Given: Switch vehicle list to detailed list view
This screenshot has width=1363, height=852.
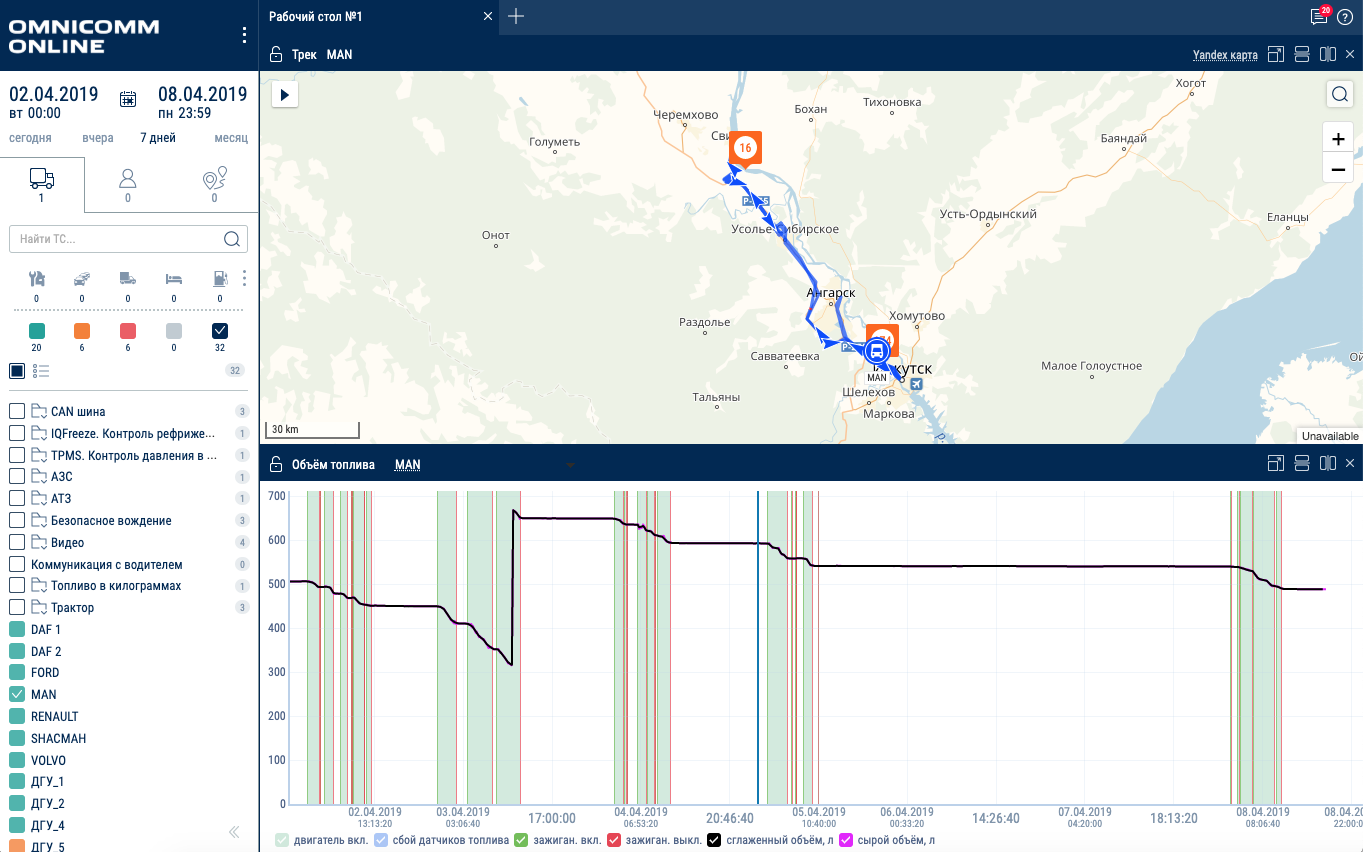Looking at the screenshot, I should (x=41, y=370).
